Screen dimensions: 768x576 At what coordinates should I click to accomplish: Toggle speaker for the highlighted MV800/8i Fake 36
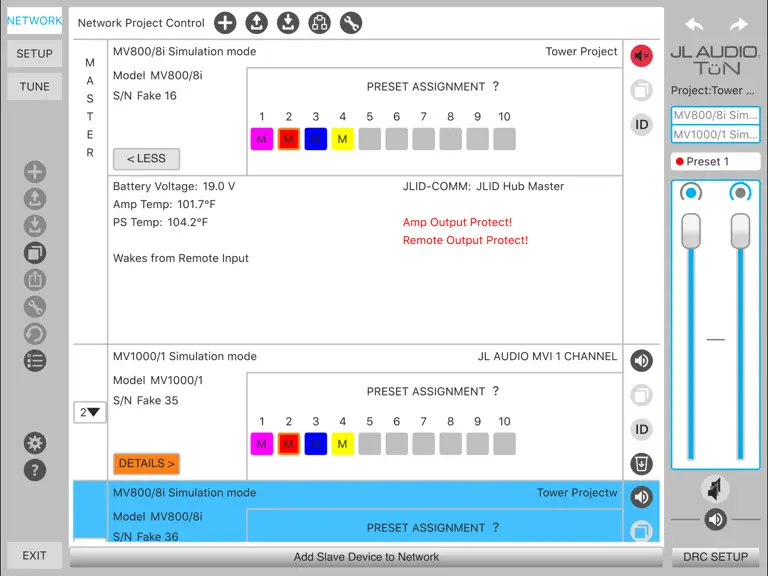click(641, 497)
